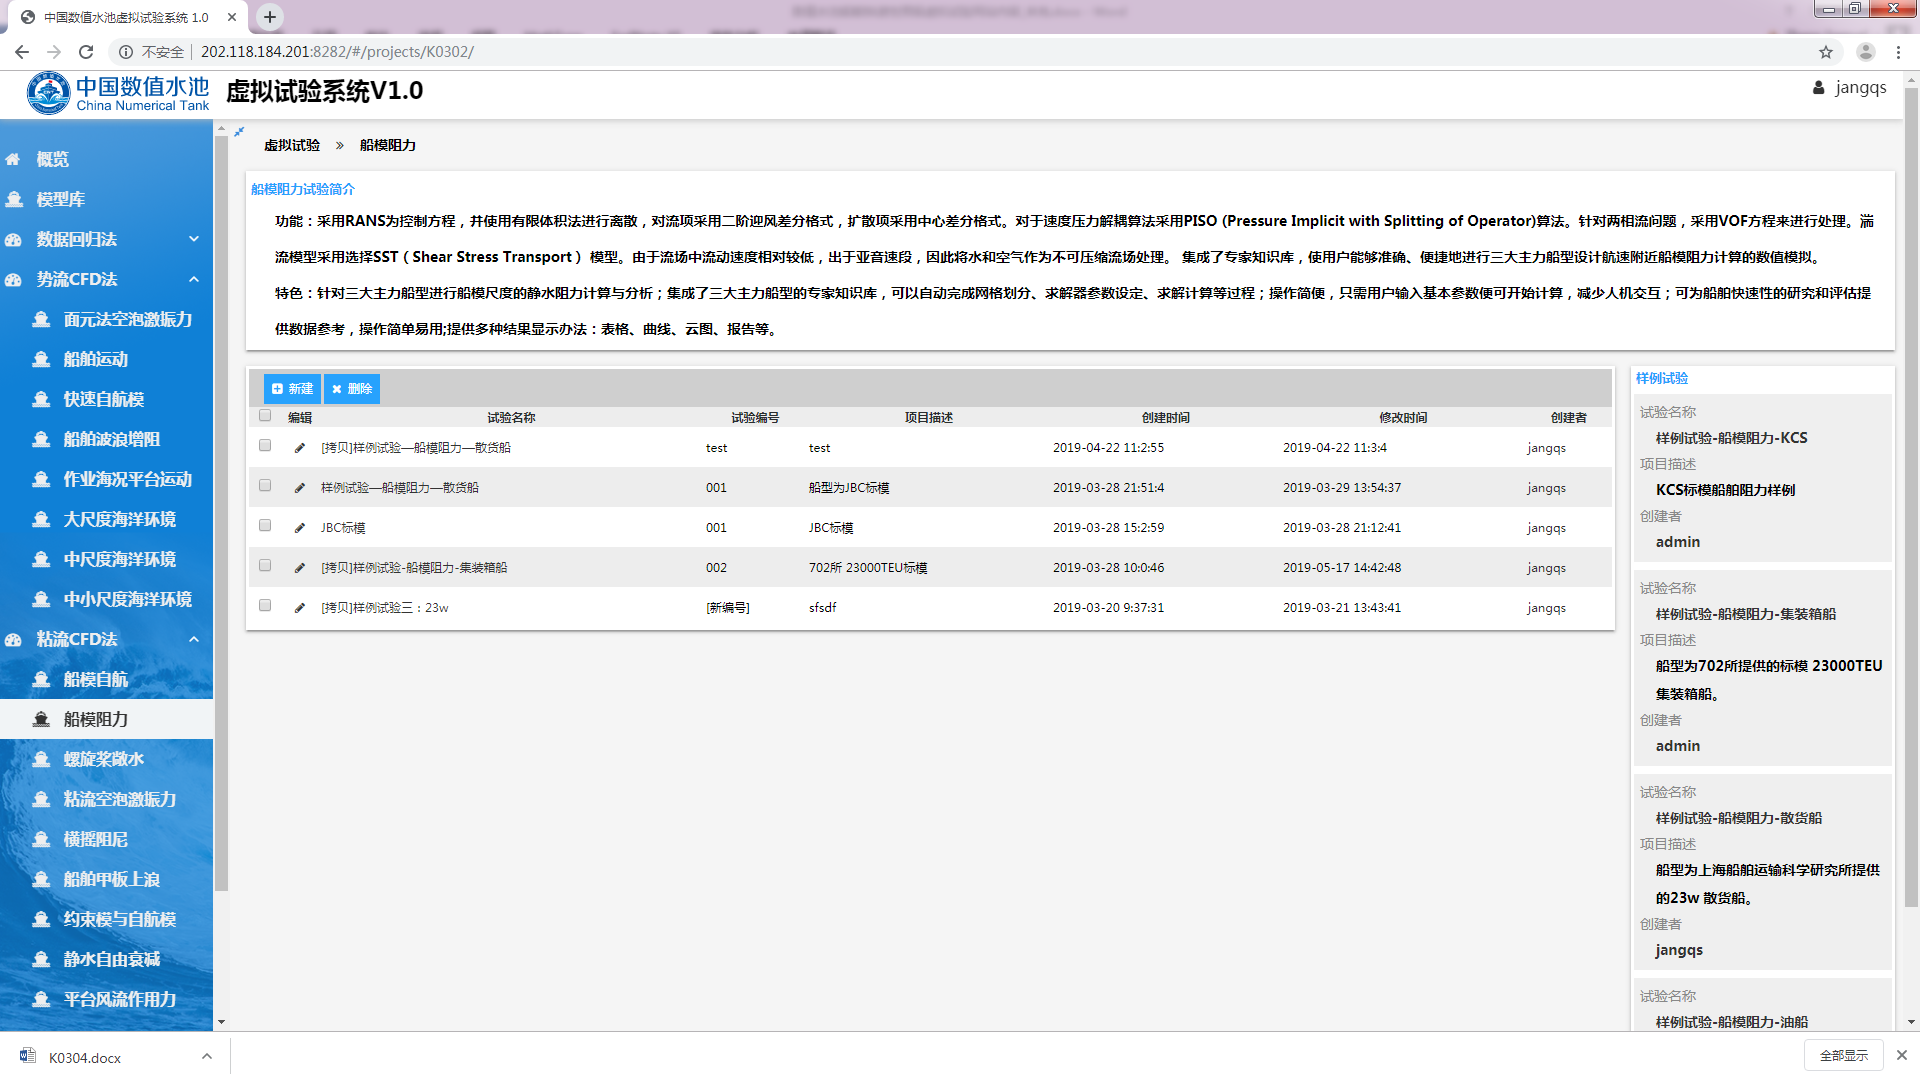The width and height of the screenshot is (1920, 1080).
Task: Click China Numerical Tank logo
Action: click(118, 93)
